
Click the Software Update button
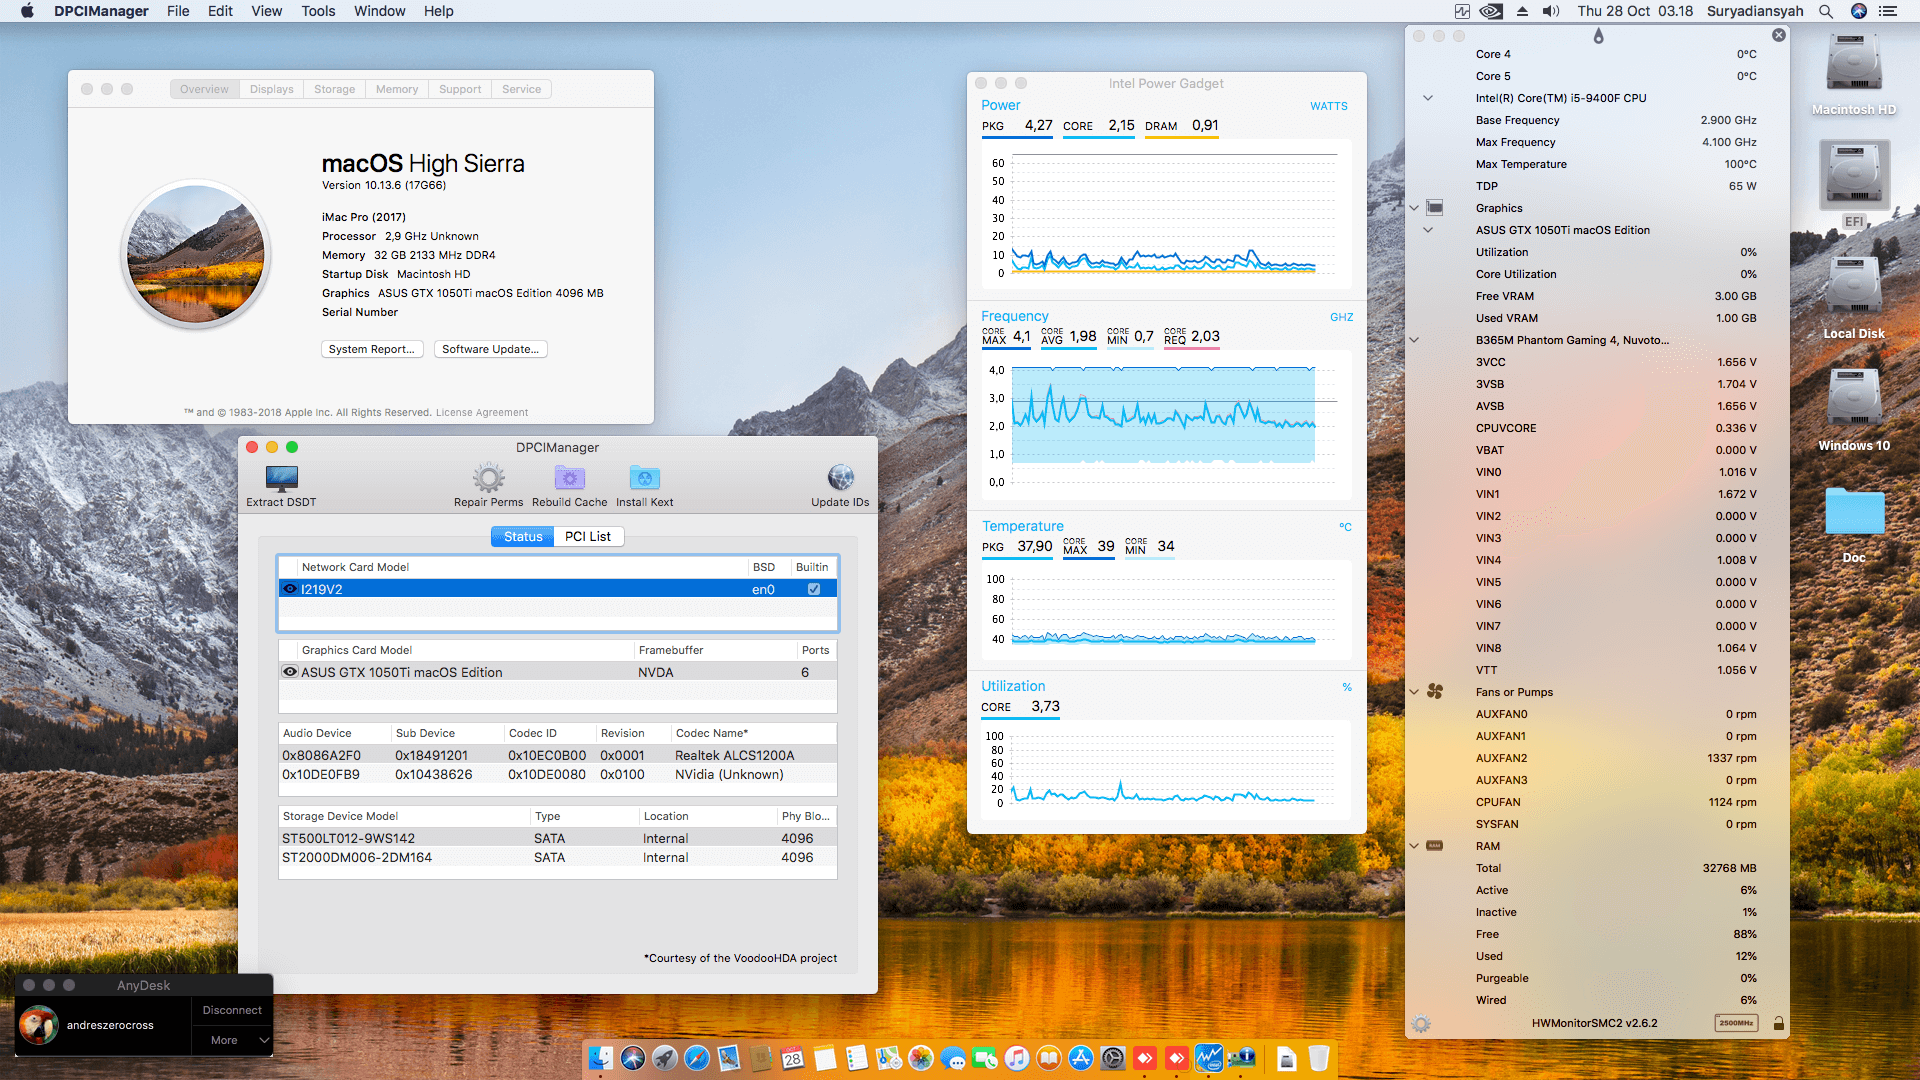tap(490, 349)
